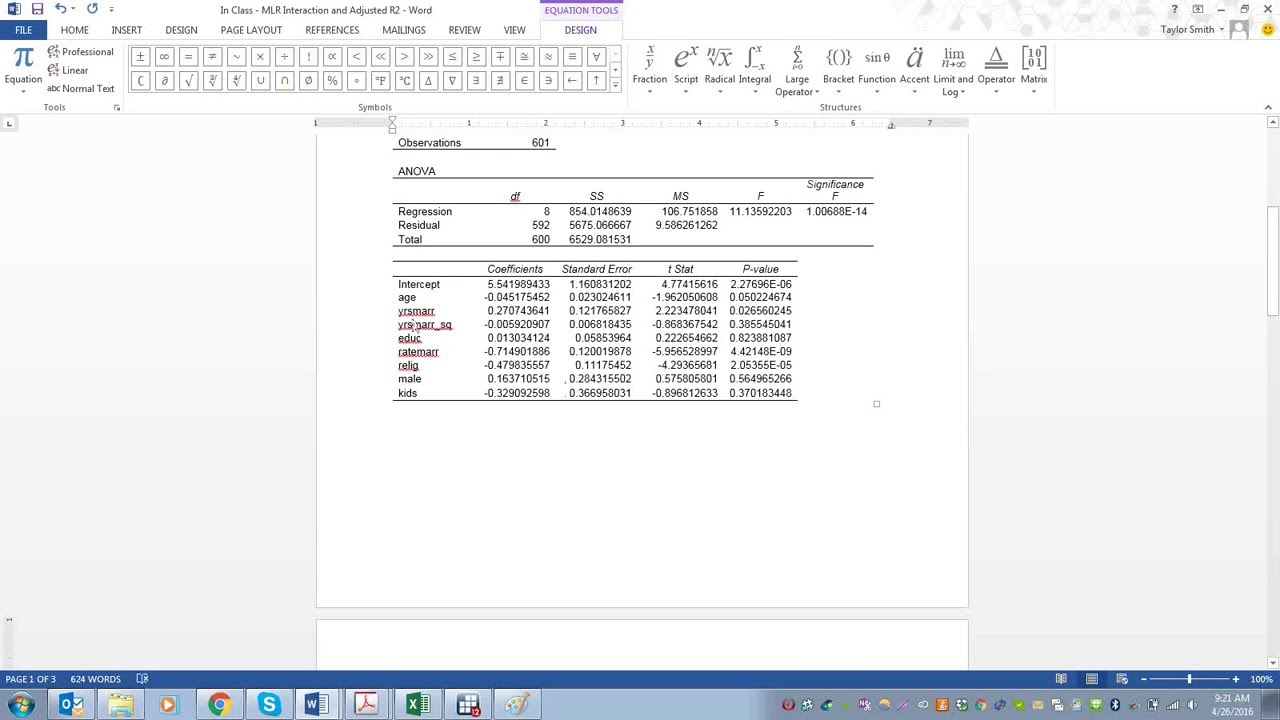1280x720 pixels.
Task: Insert the division sign symbol
Action: point(284,57)
